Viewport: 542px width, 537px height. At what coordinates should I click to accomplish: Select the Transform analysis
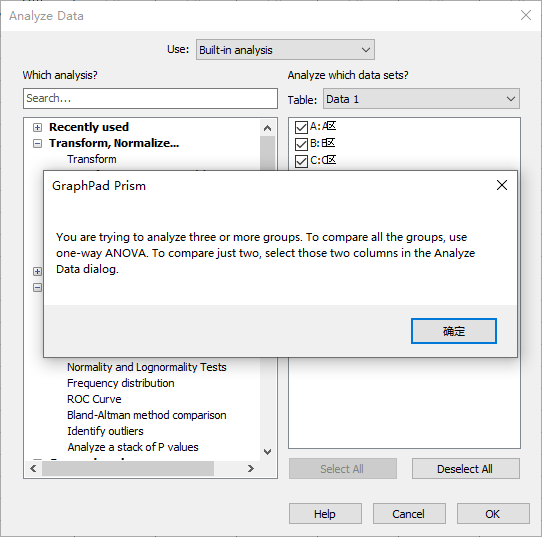click(x=92, y=159)
